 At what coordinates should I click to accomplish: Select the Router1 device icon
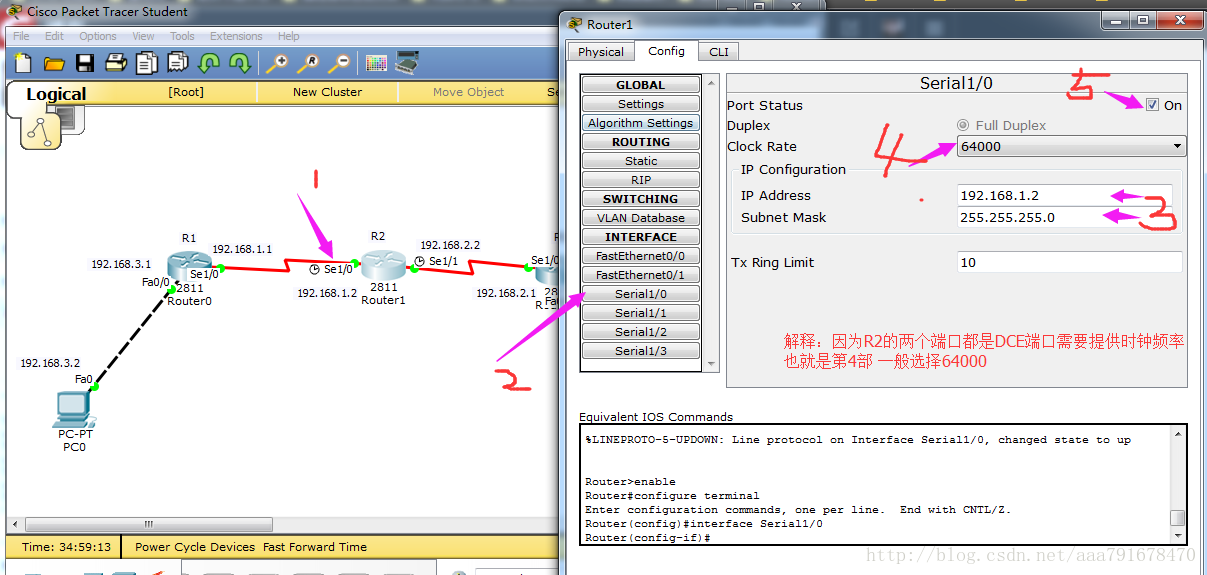(382, 265)
